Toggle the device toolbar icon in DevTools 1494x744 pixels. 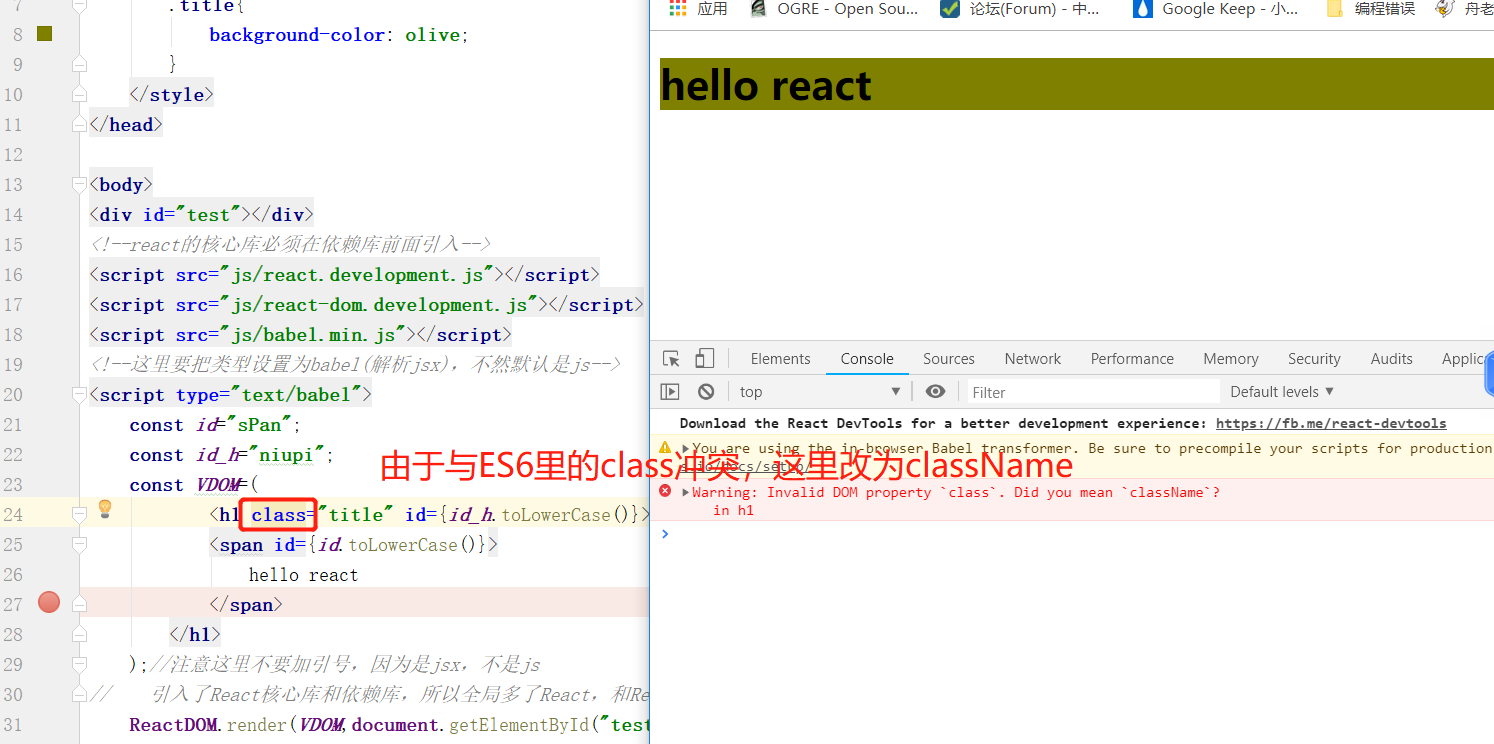coord(705,359)
